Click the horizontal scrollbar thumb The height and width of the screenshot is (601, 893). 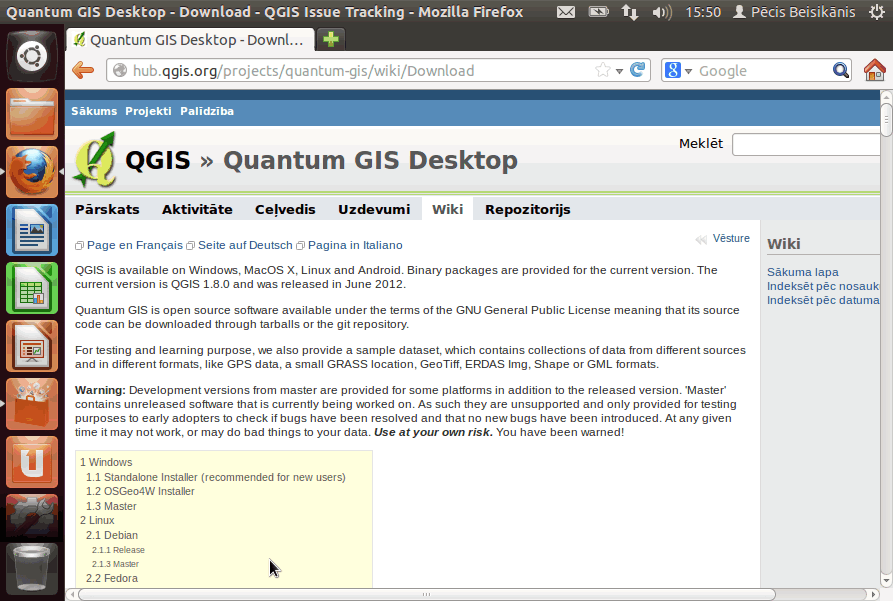pyautogui.click(x=427, y=594)
